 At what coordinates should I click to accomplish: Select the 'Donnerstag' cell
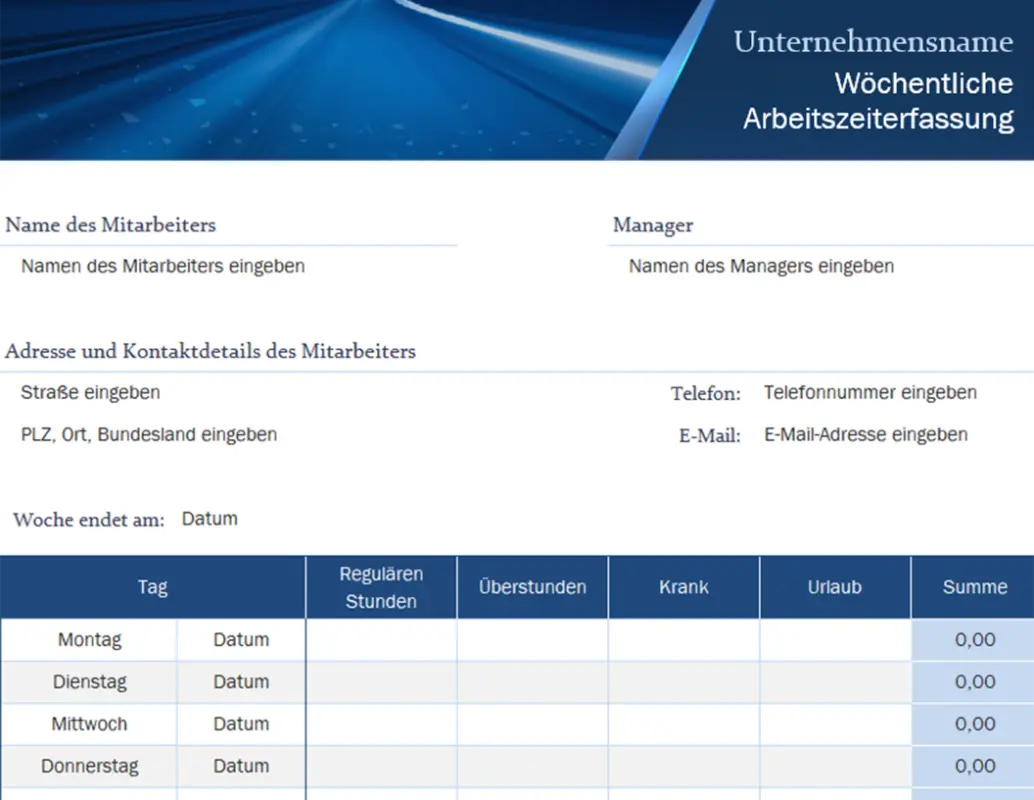click(x=89, y=766)
